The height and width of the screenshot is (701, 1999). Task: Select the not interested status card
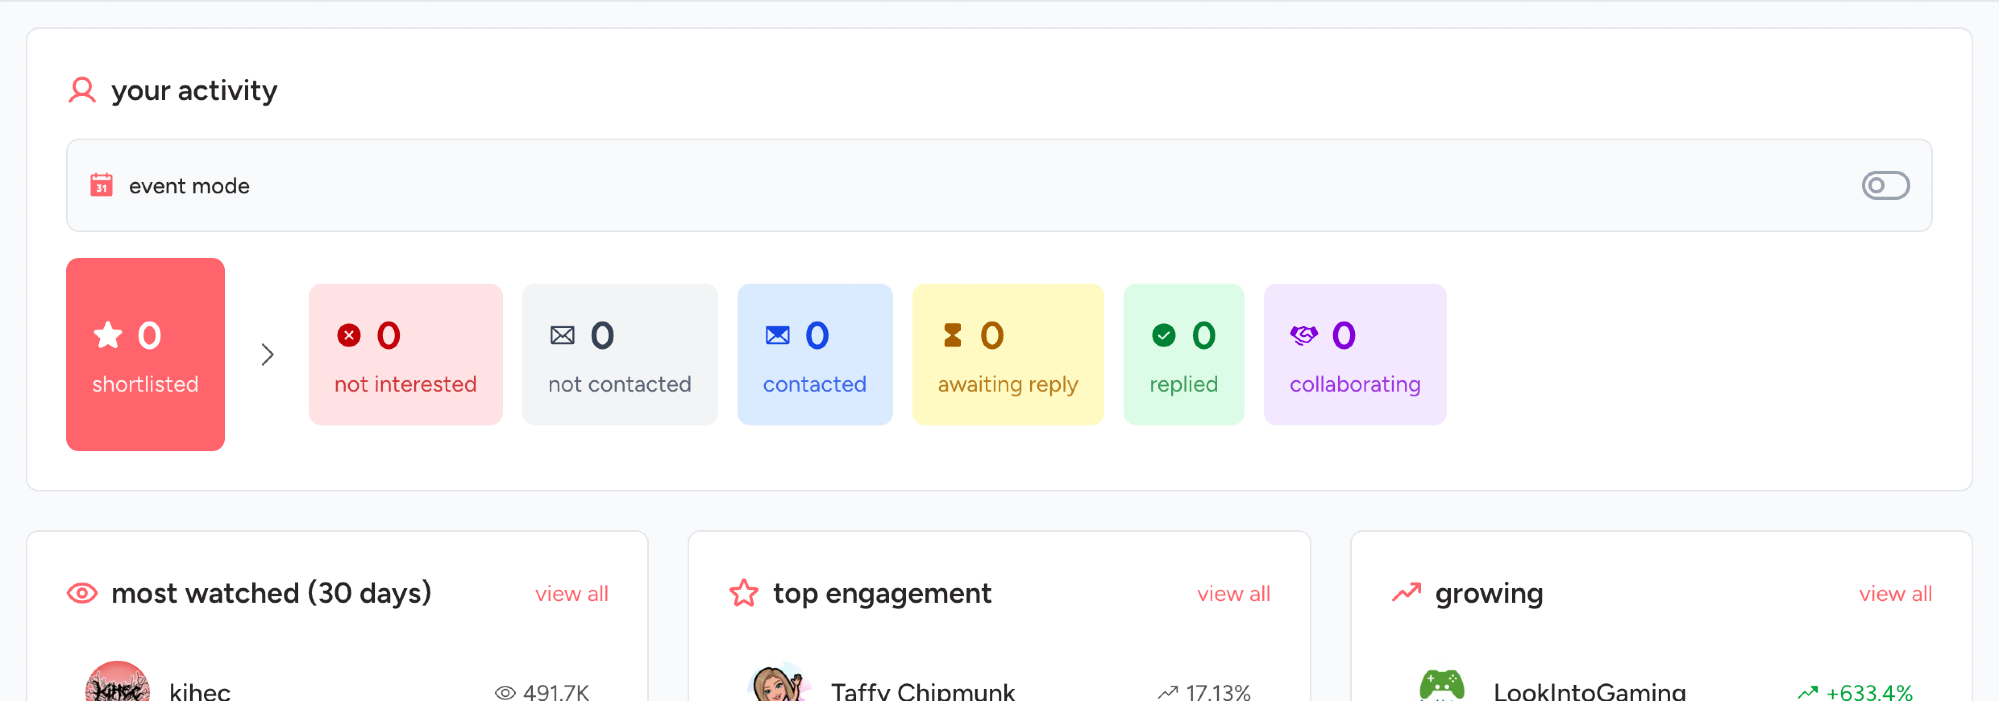pos(405,355)
